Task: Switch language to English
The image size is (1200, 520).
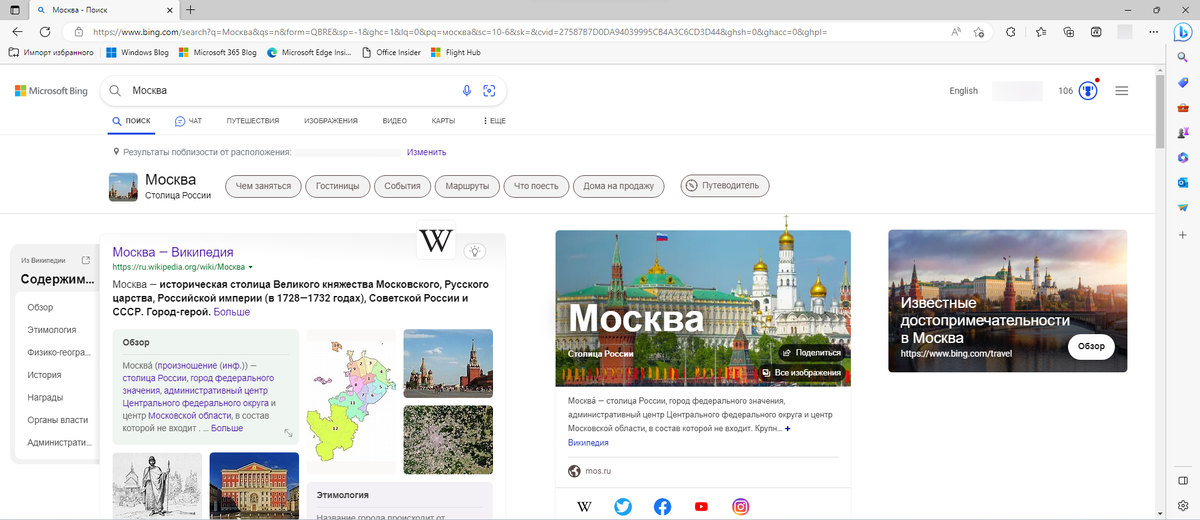Action: point(964,91)
